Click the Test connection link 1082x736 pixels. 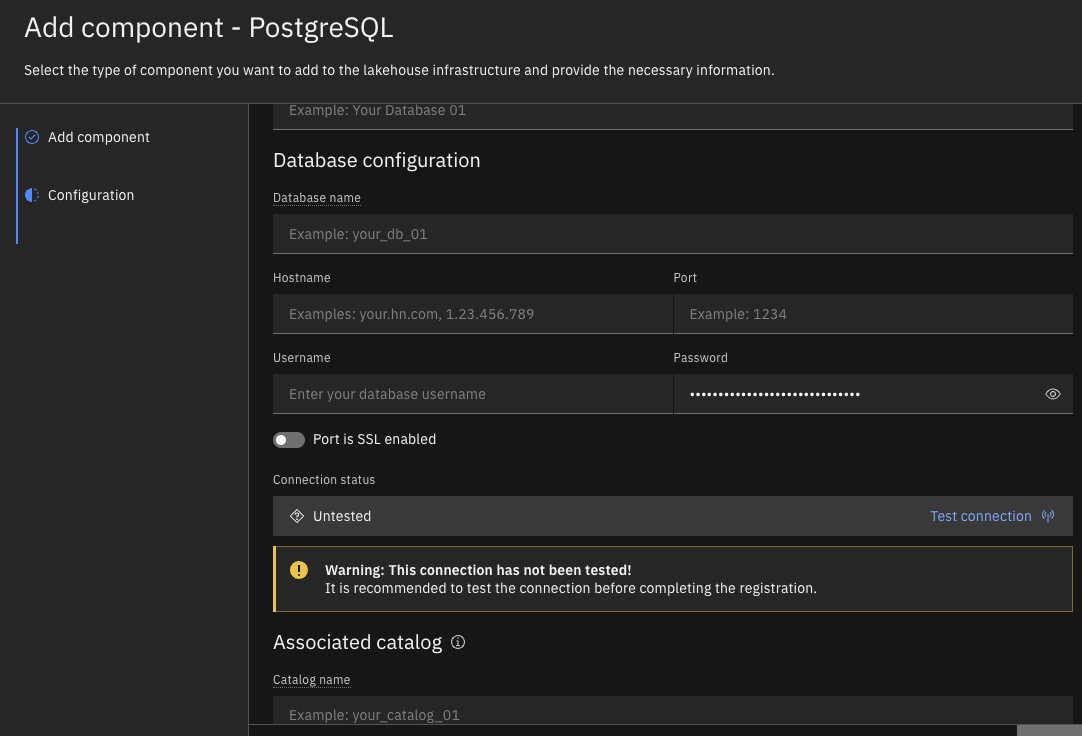coord(981,516)
